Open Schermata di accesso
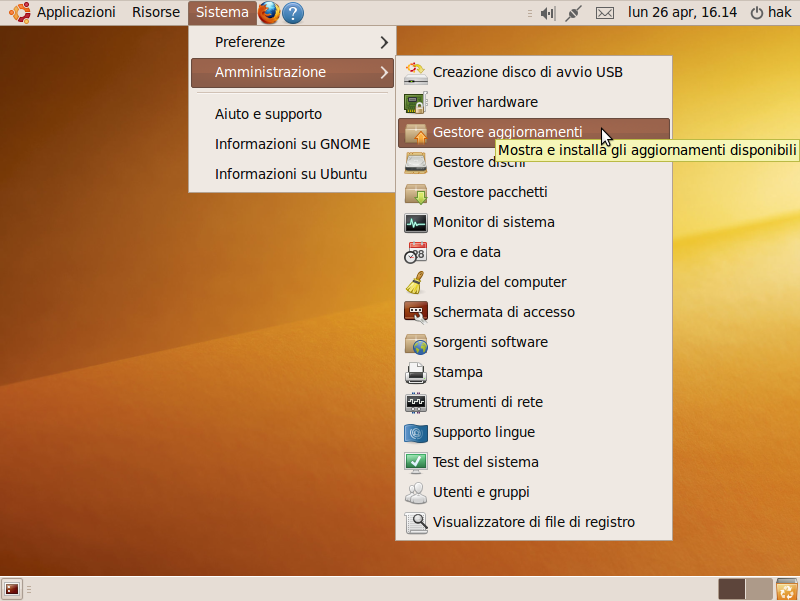 [534, 313]
